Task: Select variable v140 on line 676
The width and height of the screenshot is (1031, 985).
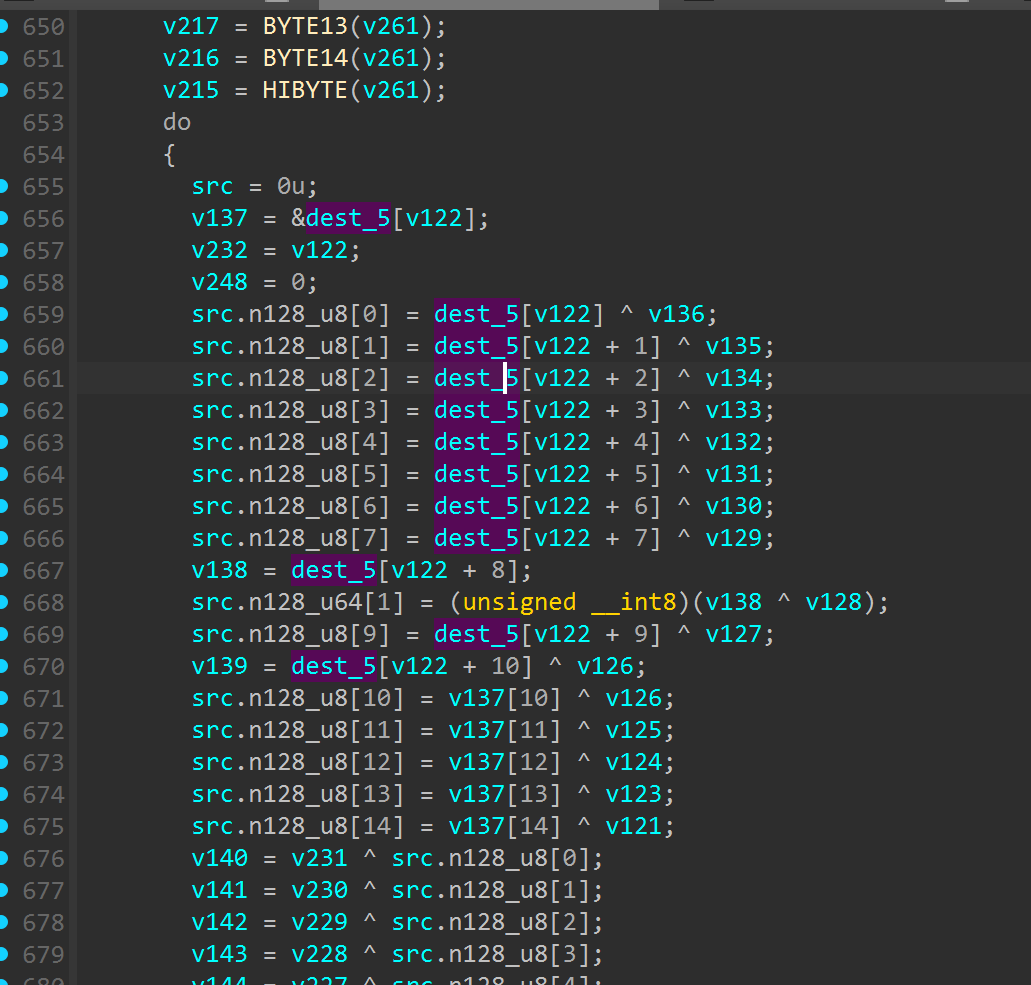Action: point(220,858)
